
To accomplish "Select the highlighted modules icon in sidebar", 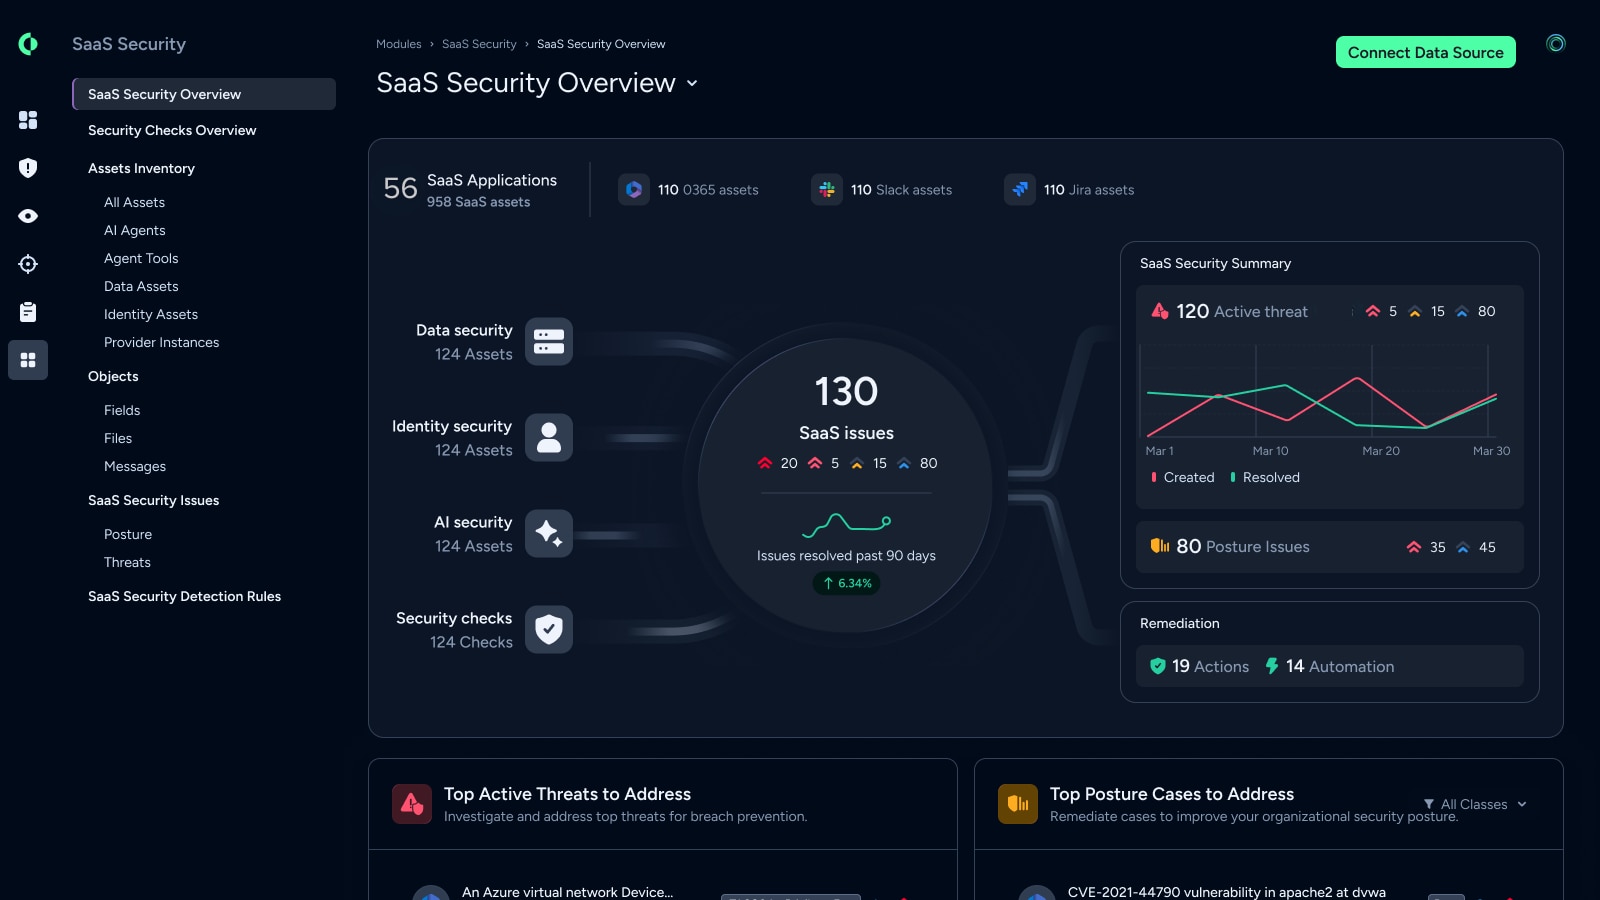I will click(28, 360).
